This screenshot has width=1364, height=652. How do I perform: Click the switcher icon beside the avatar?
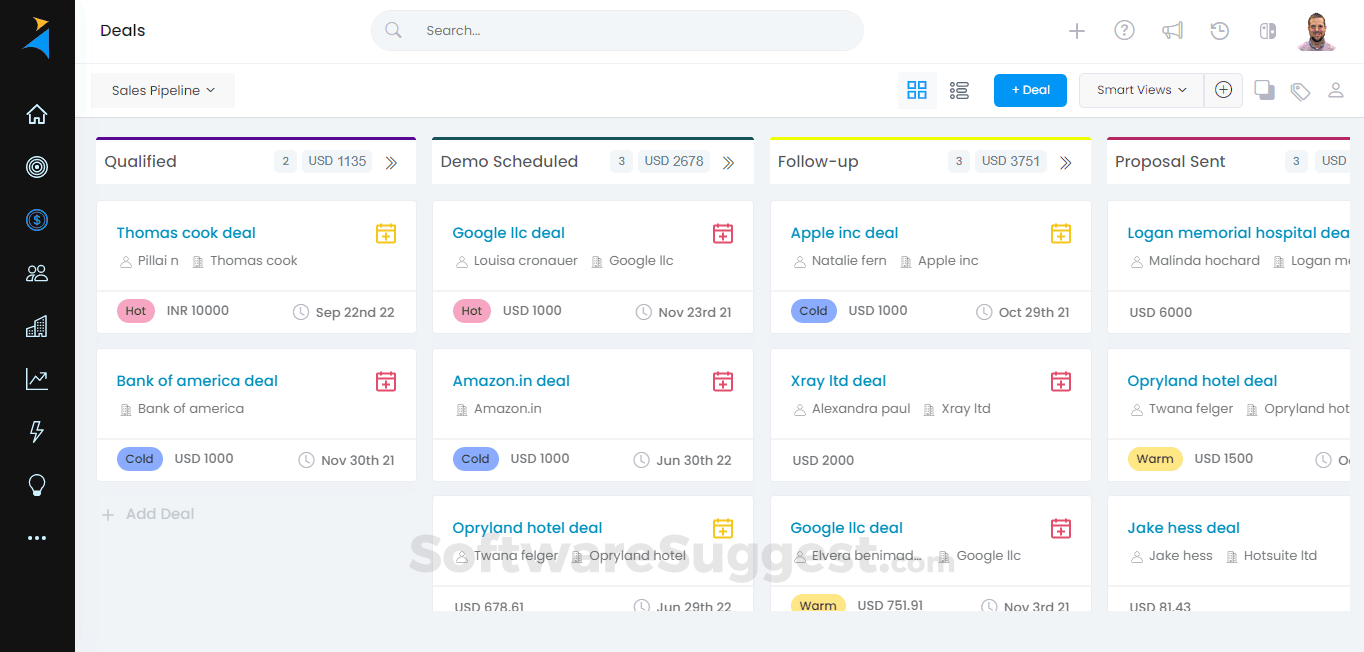click(1267, 31)
